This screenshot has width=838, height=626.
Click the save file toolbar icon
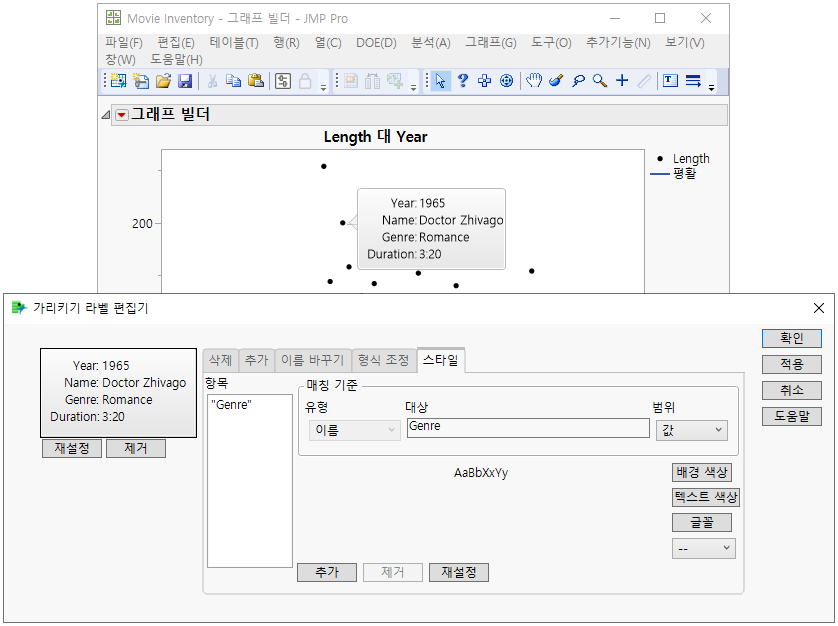[x=185, y=81]
